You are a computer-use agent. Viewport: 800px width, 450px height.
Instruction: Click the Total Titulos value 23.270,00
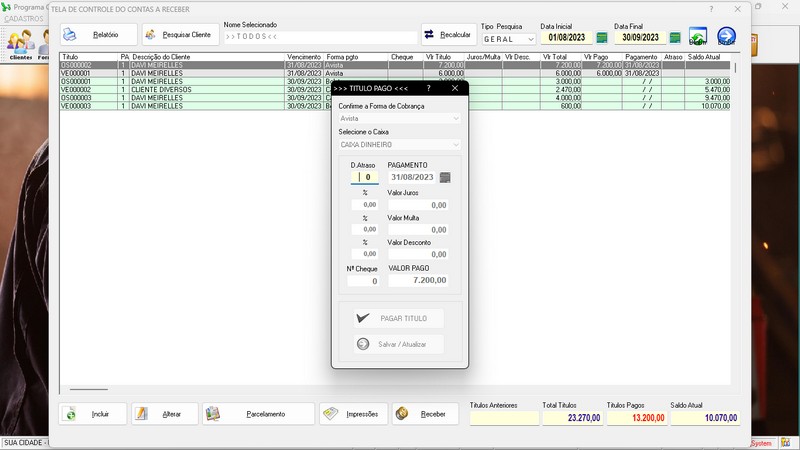coord(572,418)
